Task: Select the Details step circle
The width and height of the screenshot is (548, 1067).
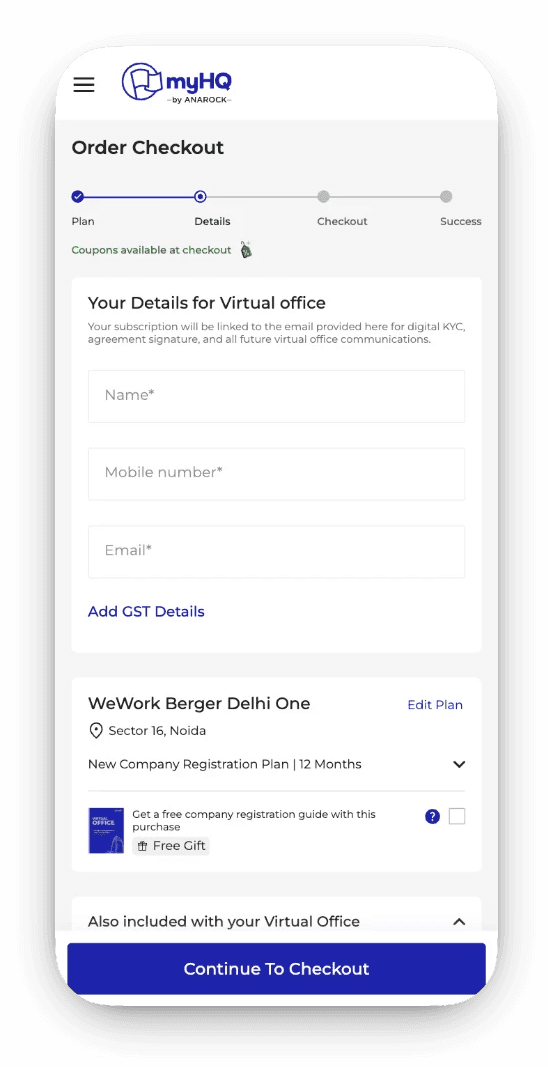Action: (200, 197)
